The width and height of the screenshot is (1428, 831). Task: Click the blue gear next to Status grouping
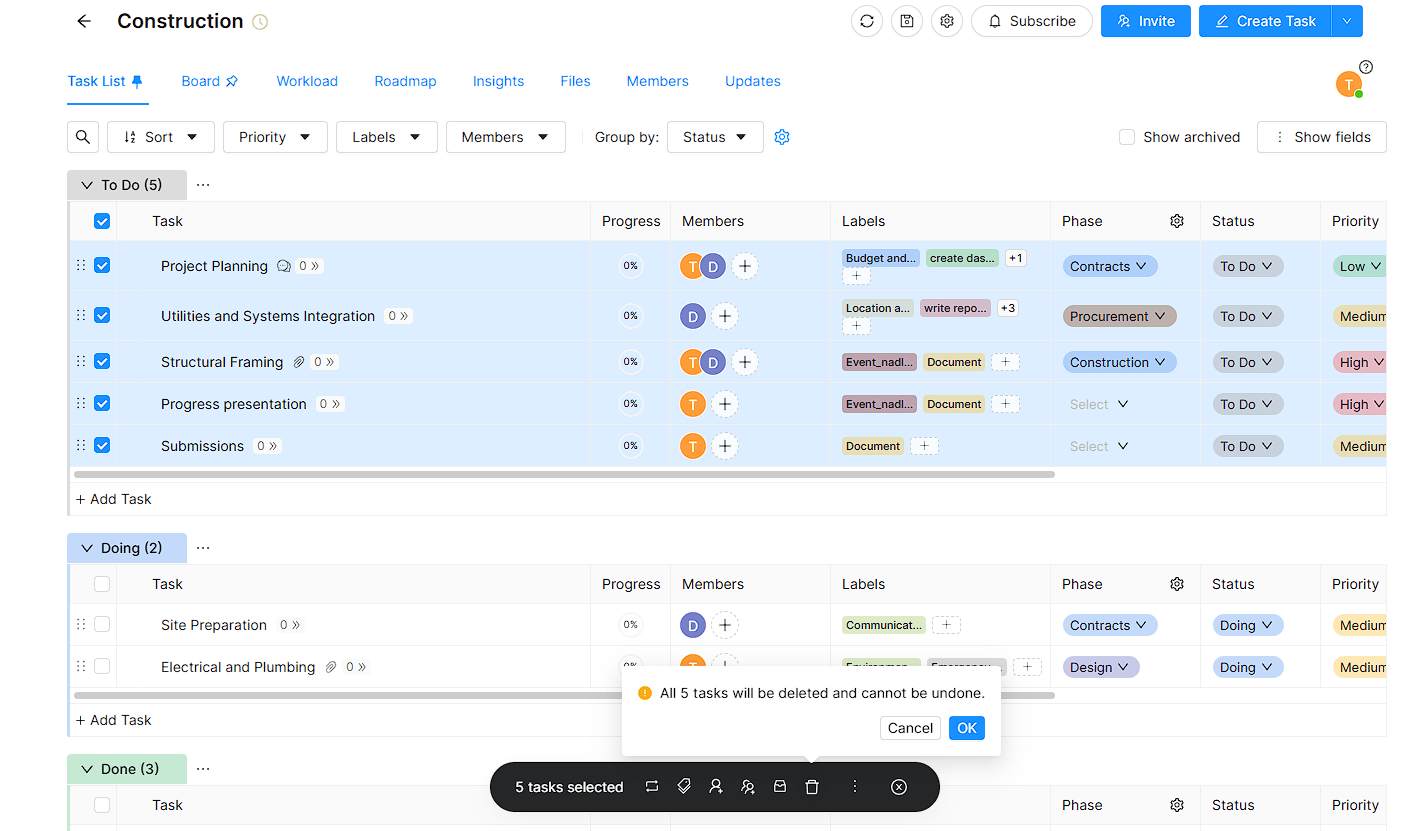[782, 137]
